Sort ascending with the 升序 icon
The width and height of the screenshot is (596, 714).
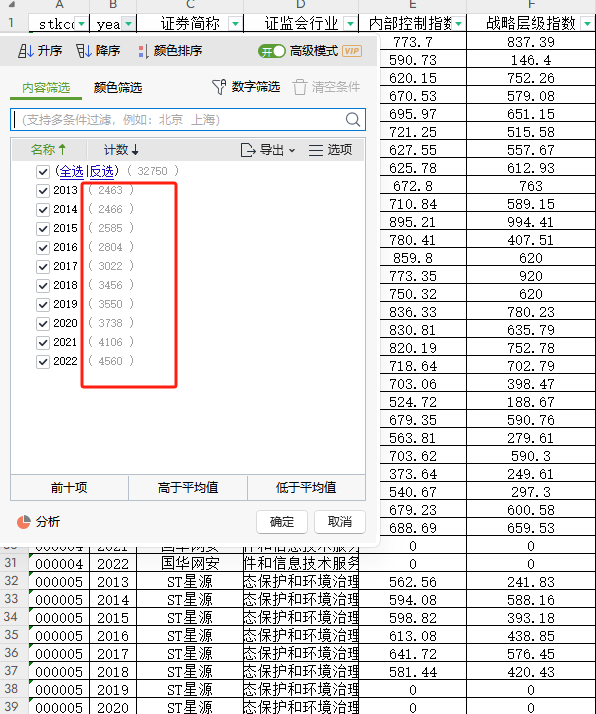[x=25, y=51]
